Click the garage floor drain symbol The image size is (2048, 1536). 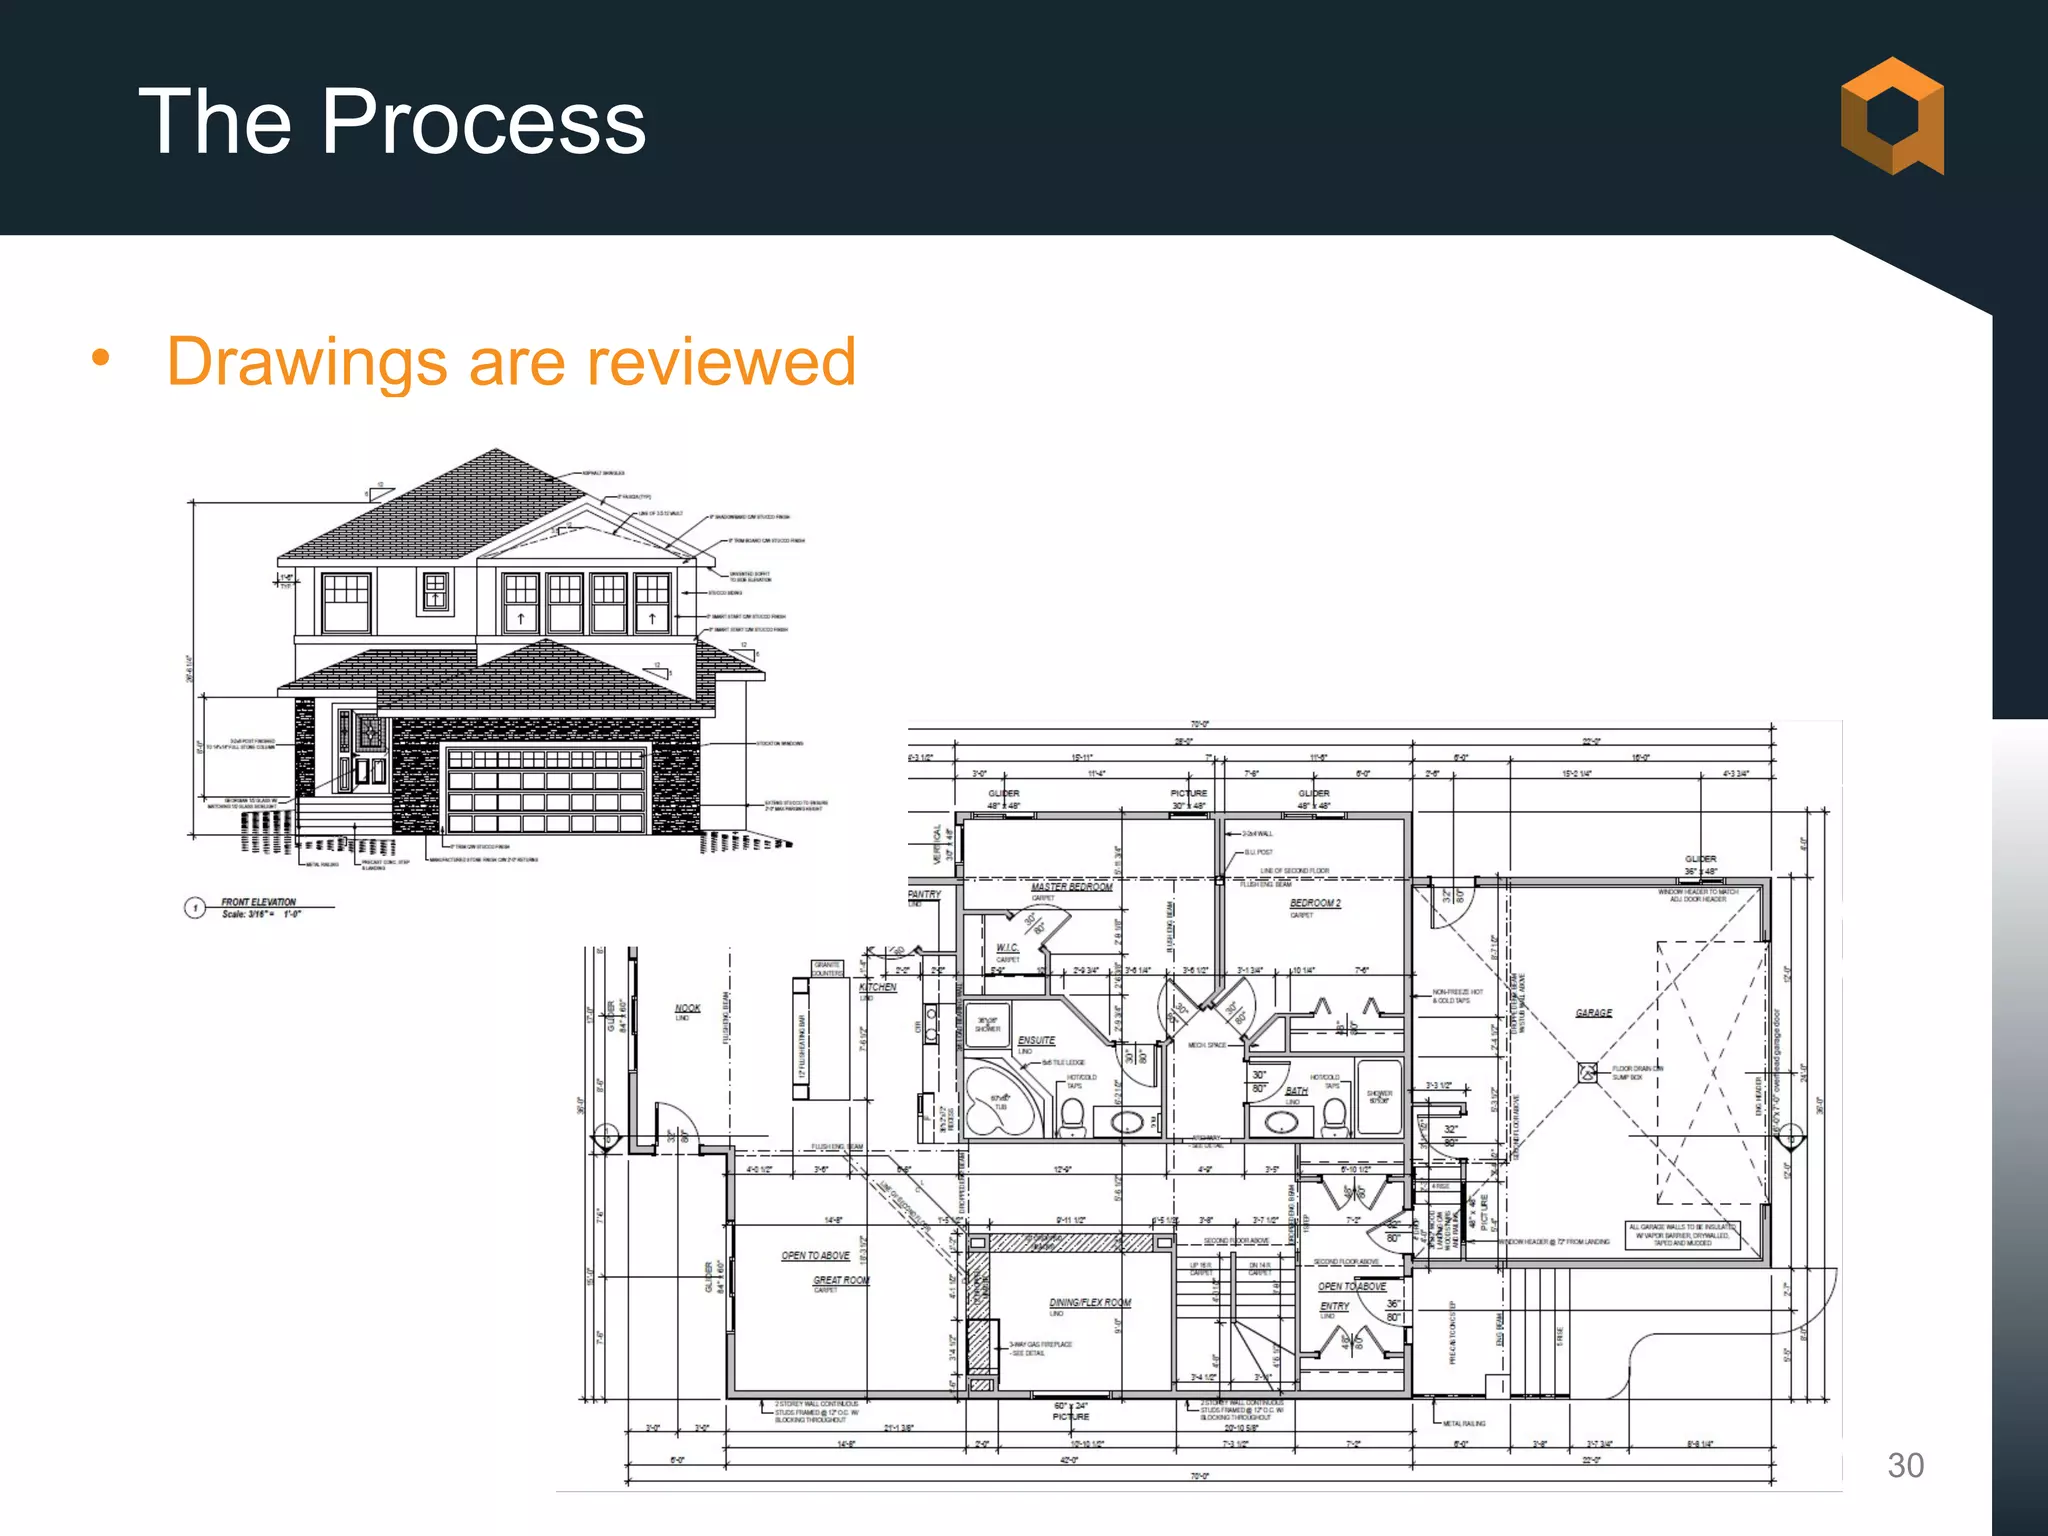tap(1587, 1073)
